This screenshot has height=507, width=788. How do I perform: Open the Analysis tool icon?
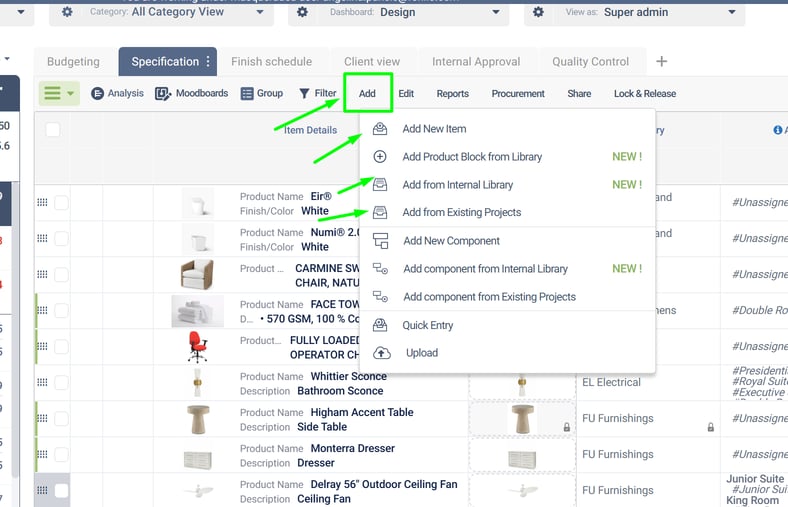coord(98,94)
